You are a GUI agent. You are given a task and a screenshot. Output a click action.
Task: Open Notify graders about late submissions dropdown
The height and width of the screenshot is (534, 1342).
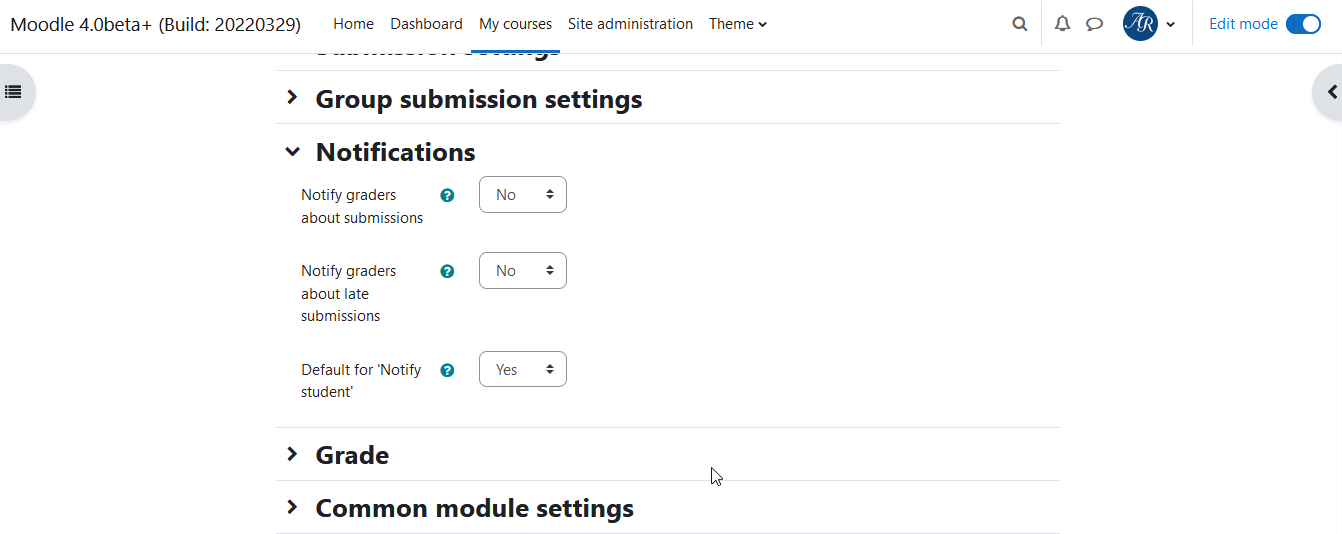click(523, 271)
